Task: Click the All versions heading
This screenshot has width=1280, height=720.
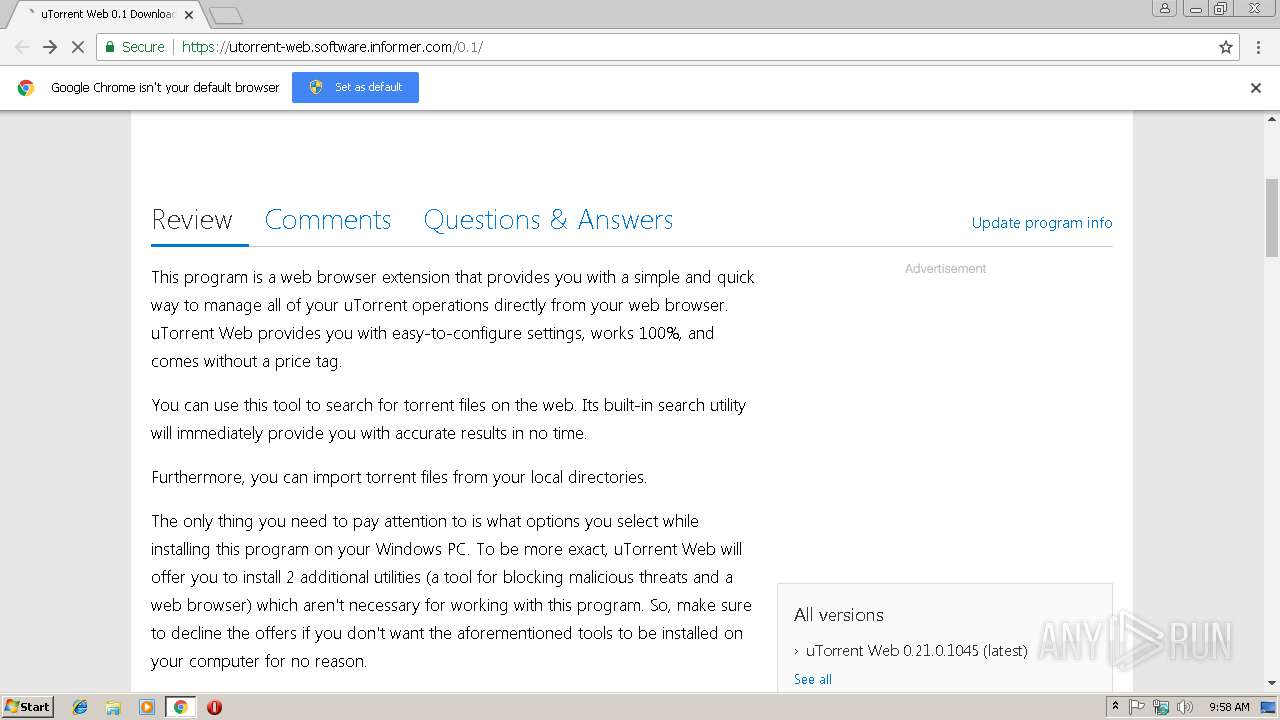Action: point(839,615)
